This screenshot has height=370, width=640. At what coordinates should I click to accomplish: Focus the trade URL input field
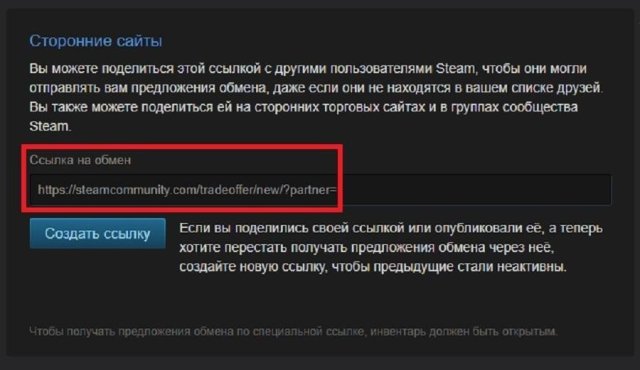point(320,190)
